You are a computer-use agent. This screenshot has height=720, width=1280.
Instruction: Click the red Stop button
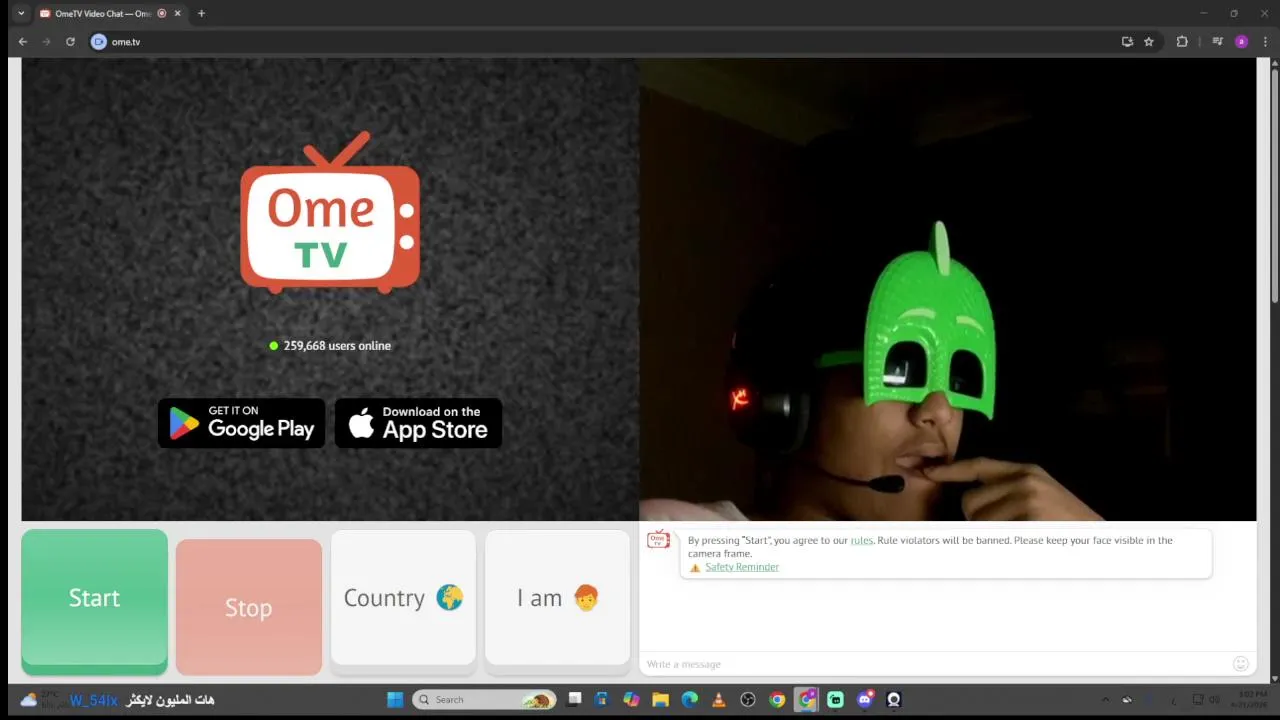248,607
